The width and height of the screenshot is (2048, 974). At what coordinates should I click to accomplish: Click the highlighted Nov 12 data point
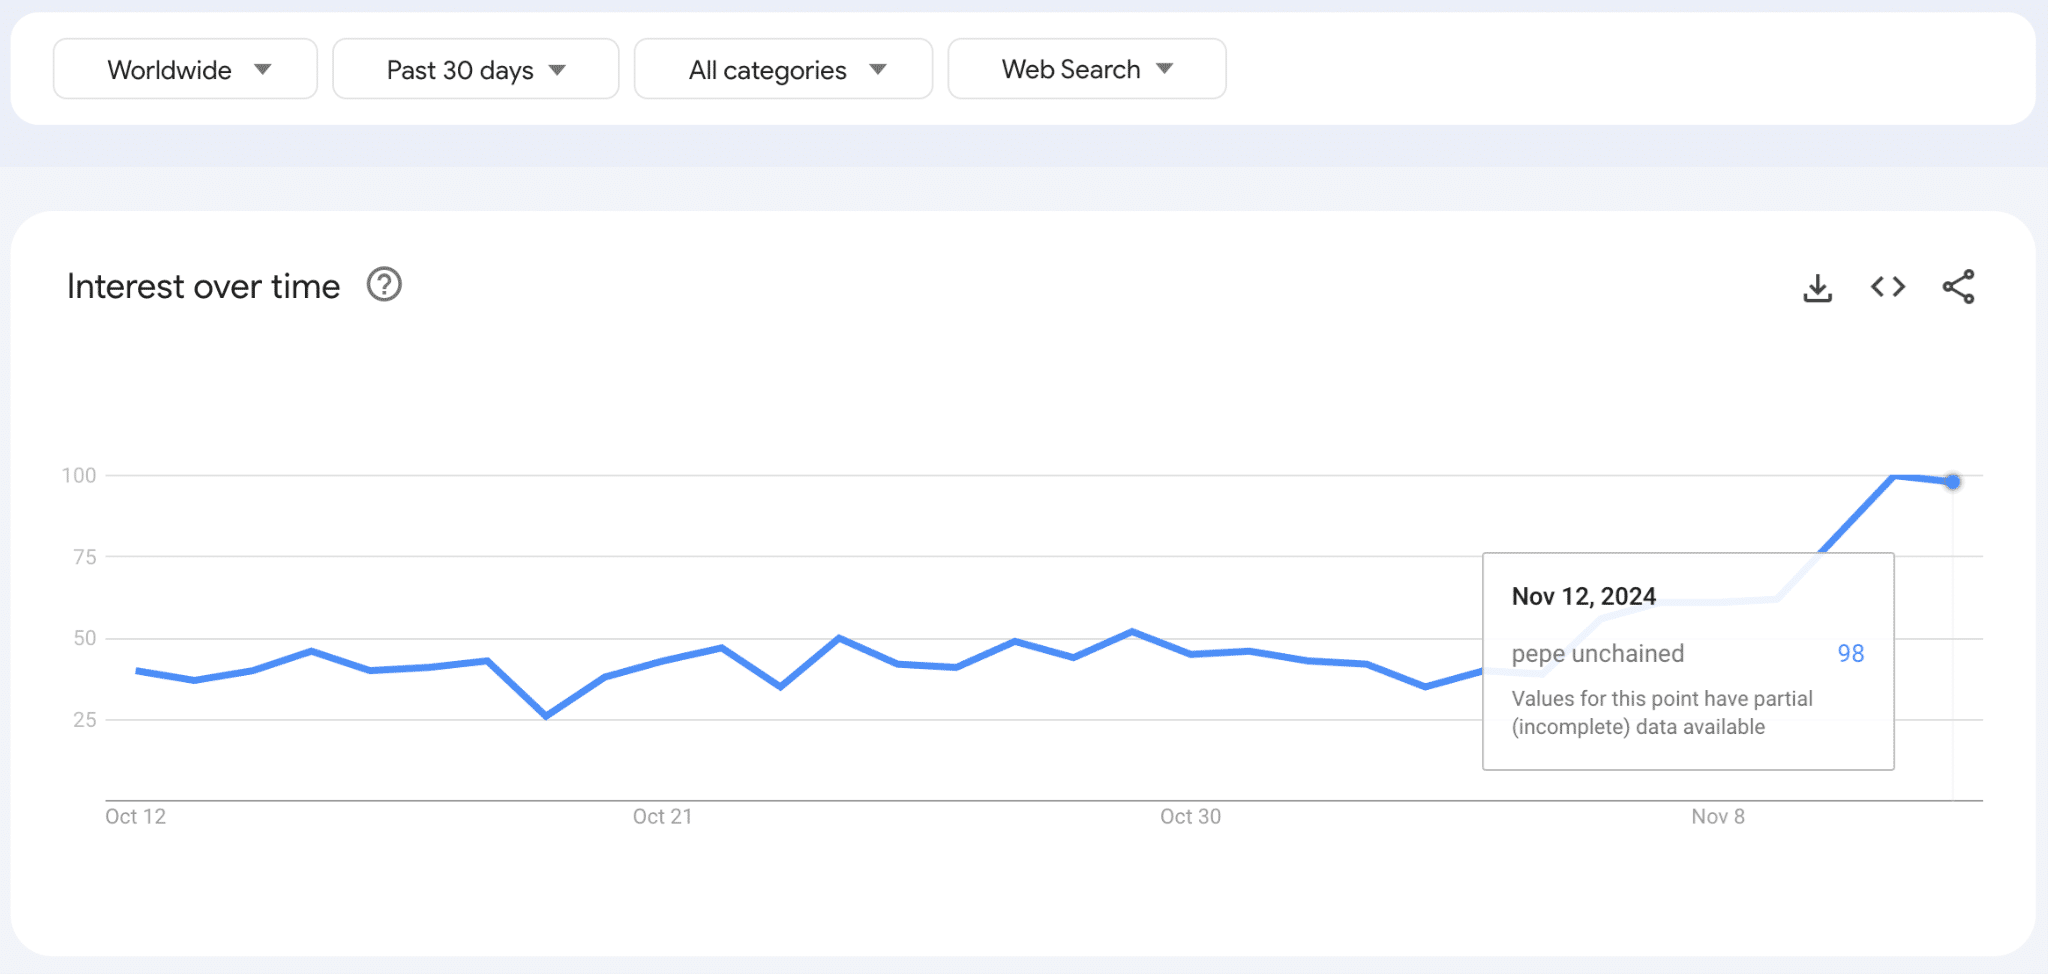(1953, 482)
